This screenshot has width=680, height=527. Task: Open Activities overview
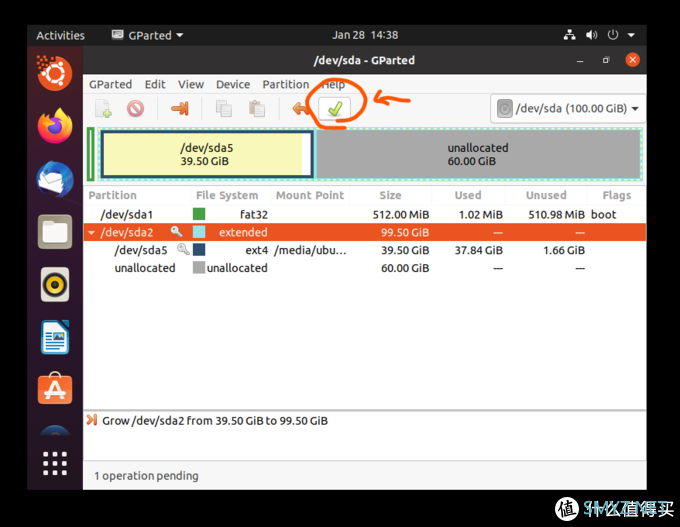click(x=60, y=35)
